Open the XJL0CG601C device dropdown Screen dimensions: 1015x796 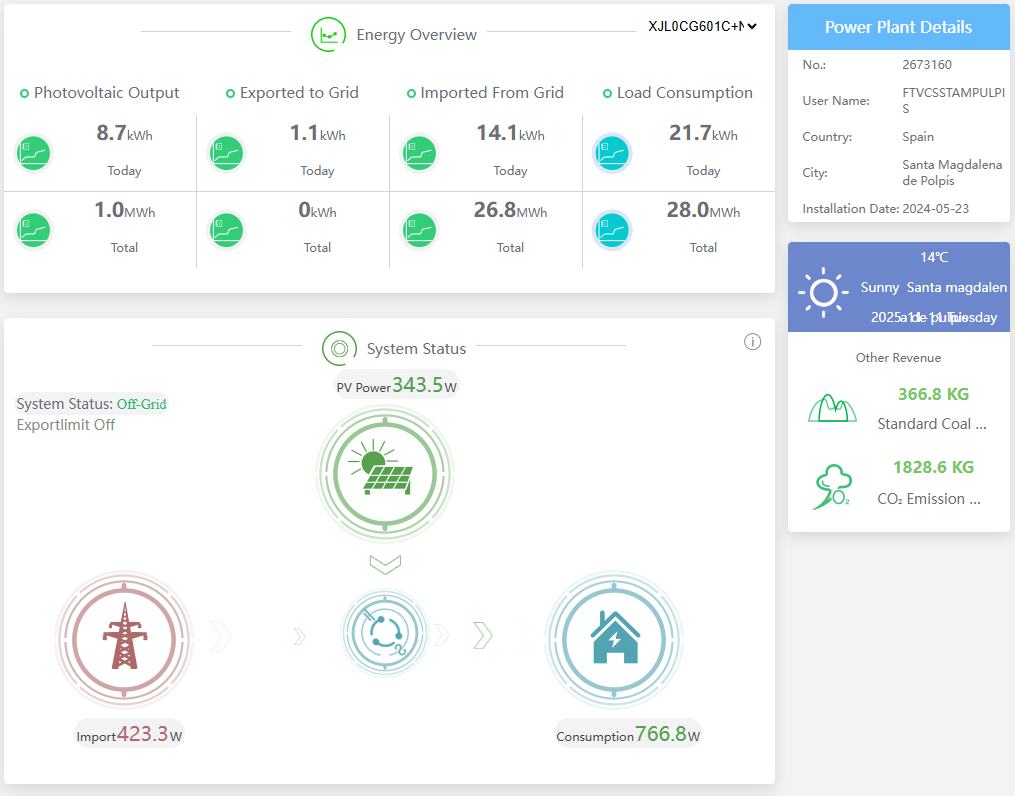[702, 26]
